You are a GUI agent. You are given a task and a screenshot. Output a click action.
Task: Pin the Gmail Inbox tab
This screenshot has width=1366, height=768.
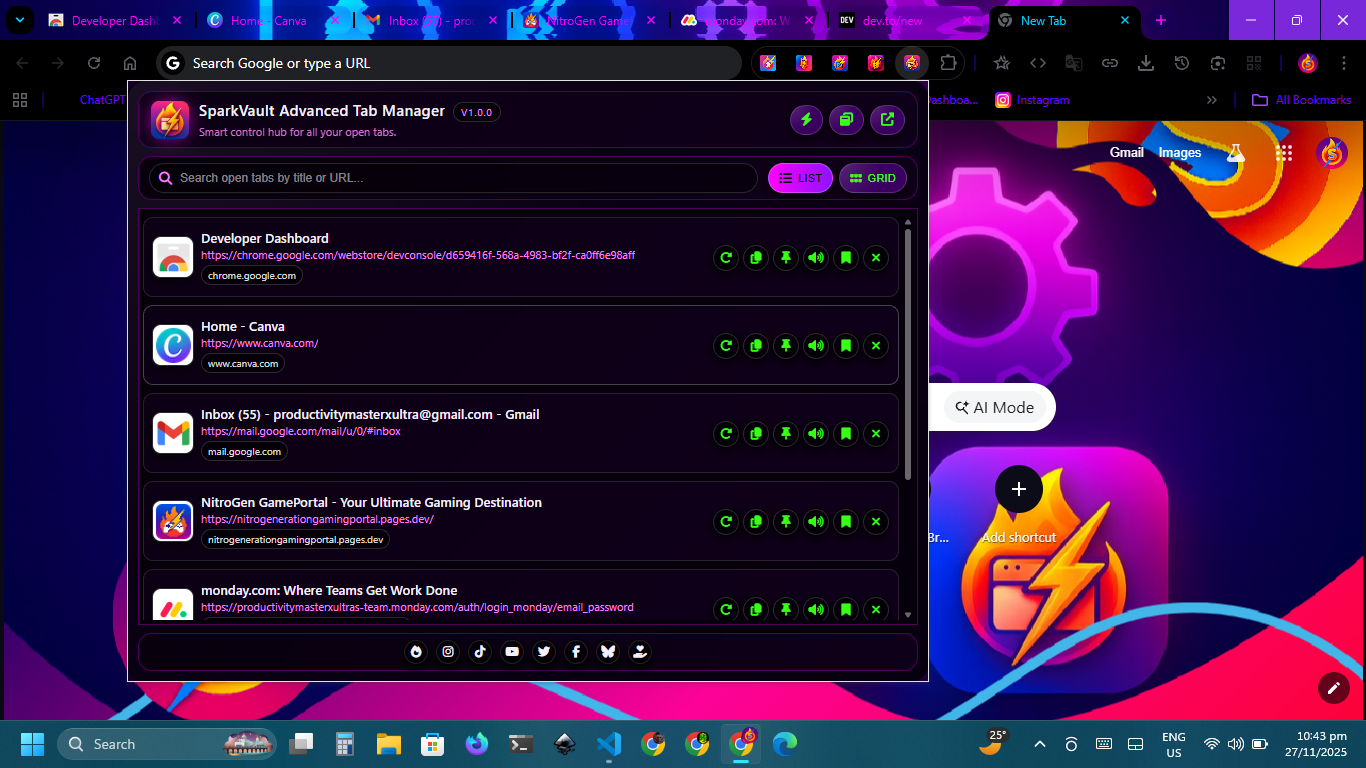click(x=786, y=434)
